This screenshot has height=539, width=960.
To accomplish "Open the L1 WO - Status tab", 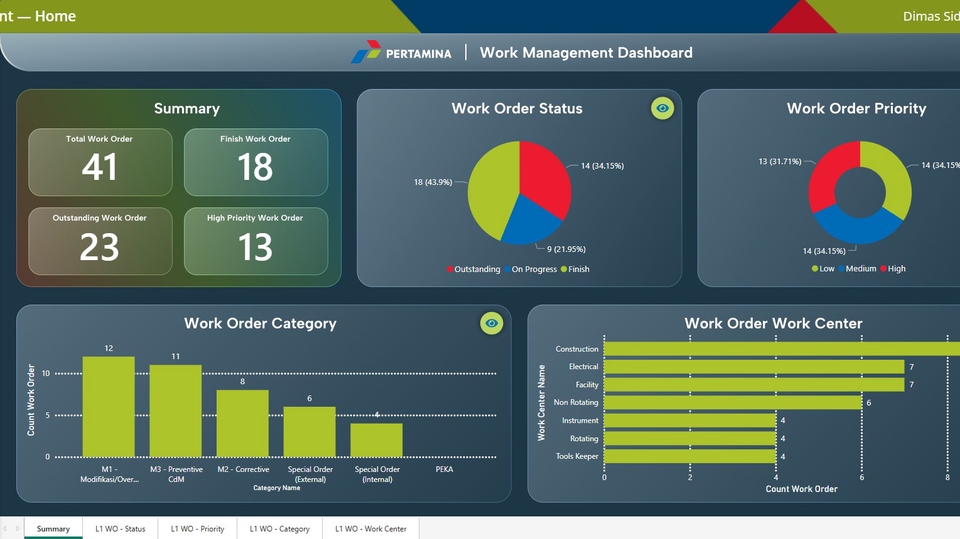I will coord(120,529).
